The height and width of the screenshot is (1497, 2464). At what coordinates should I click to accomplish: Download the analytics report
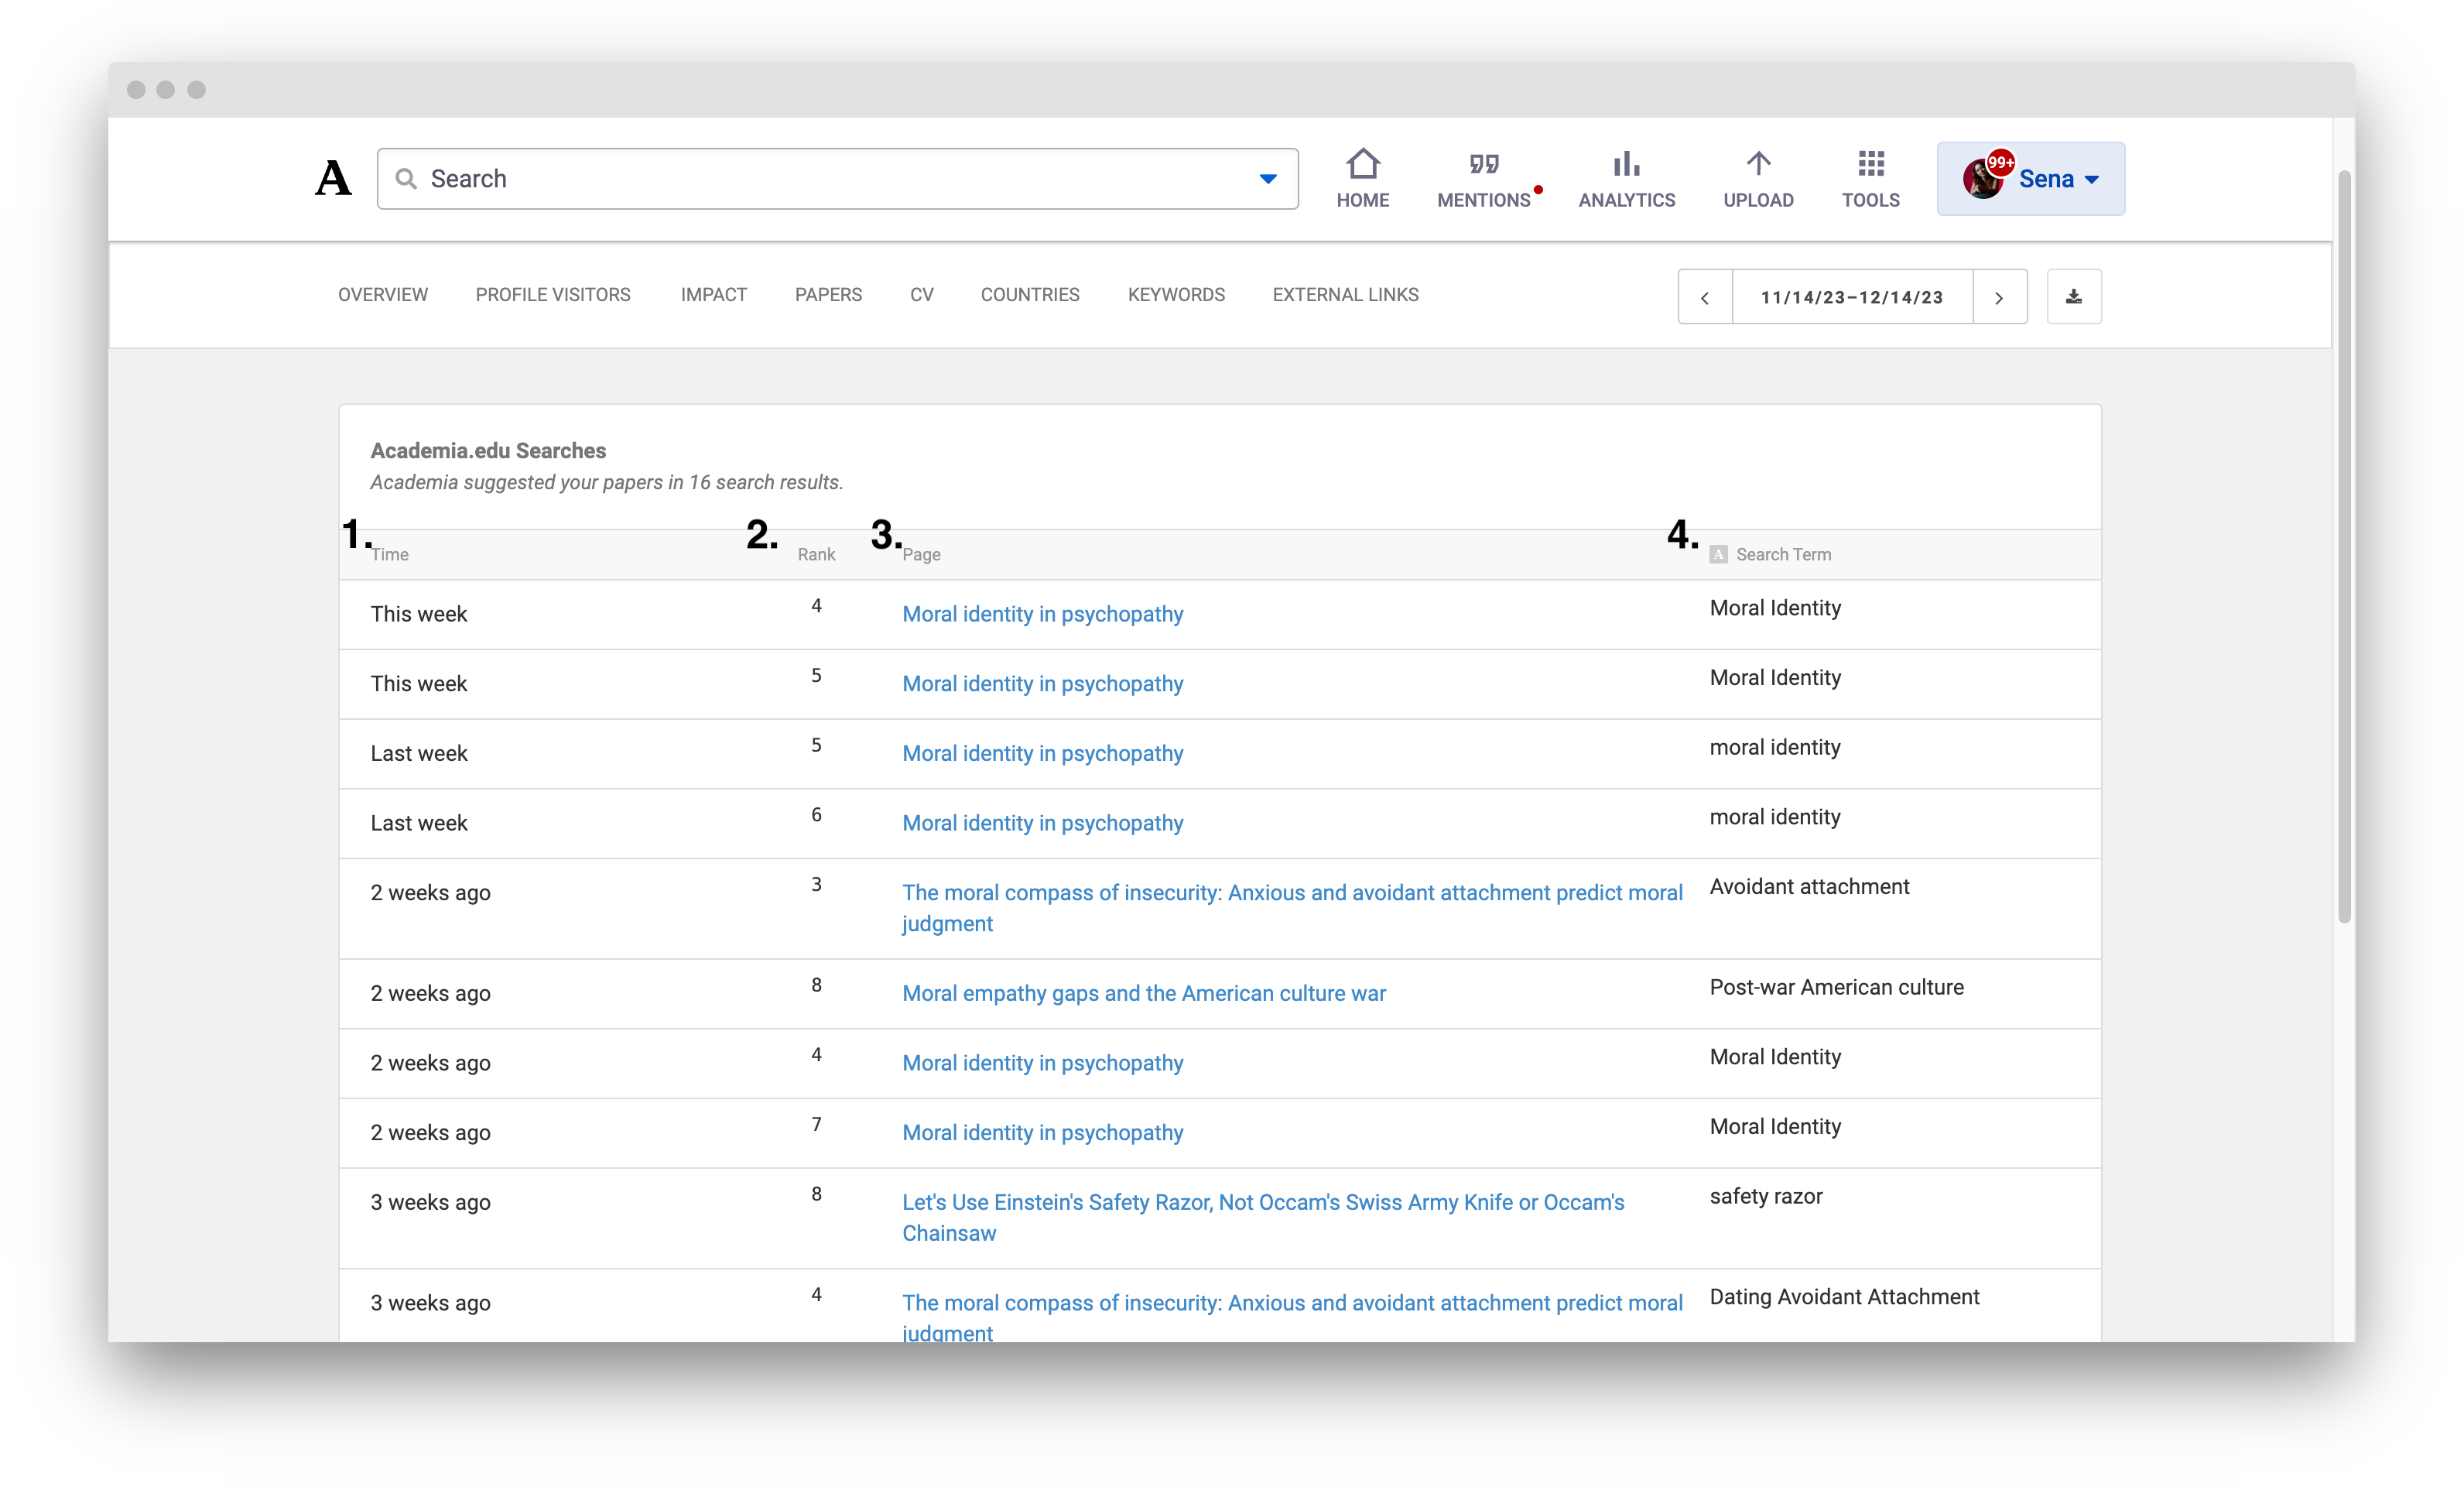click(x=2074, y=297)
